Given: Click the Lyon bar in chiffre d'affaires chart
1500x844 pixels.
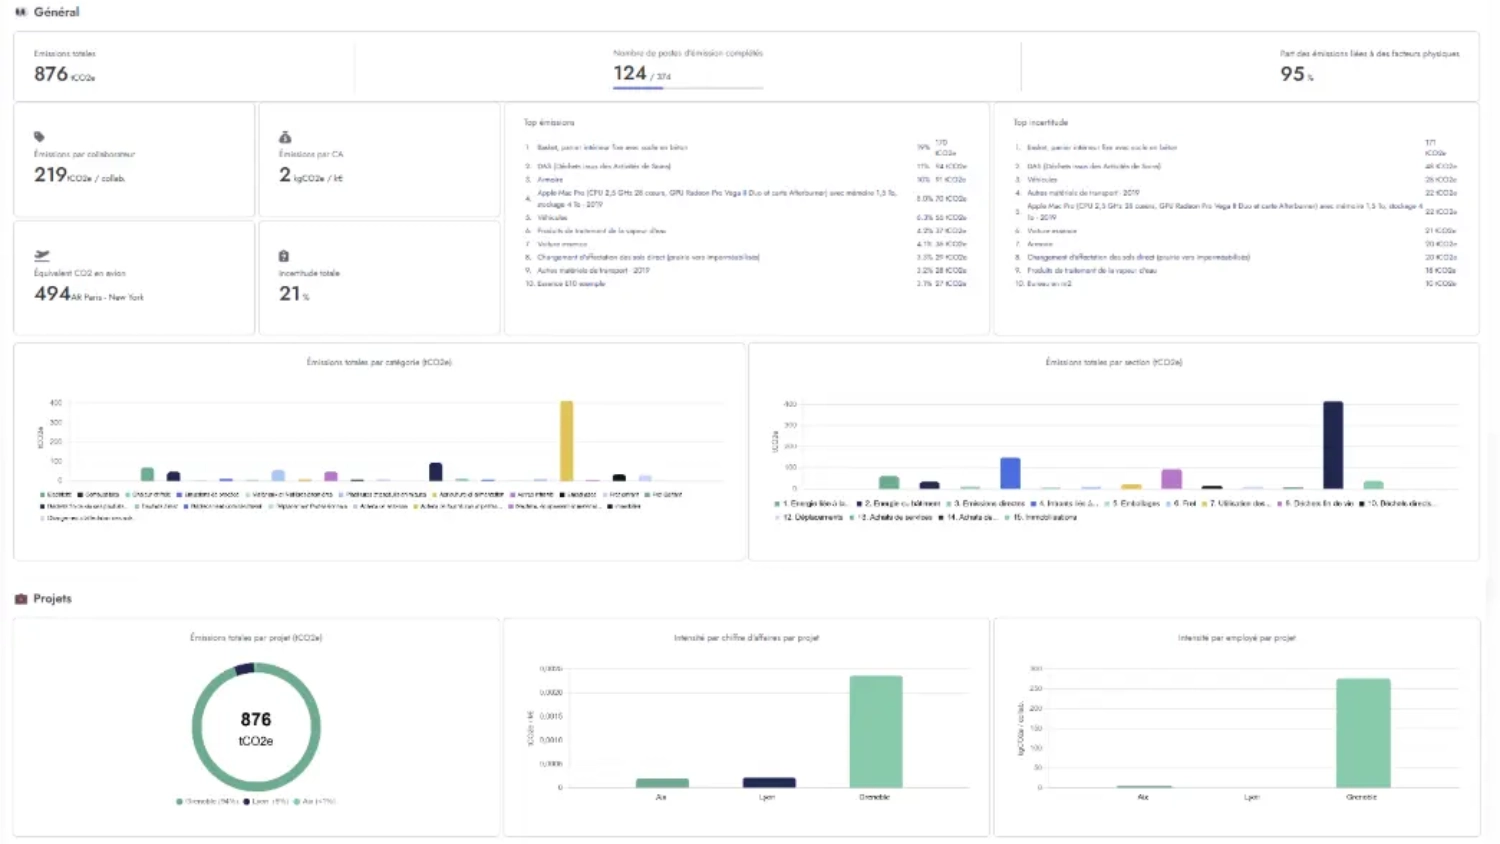Looking at the screenshot, I should pos(768,782).
